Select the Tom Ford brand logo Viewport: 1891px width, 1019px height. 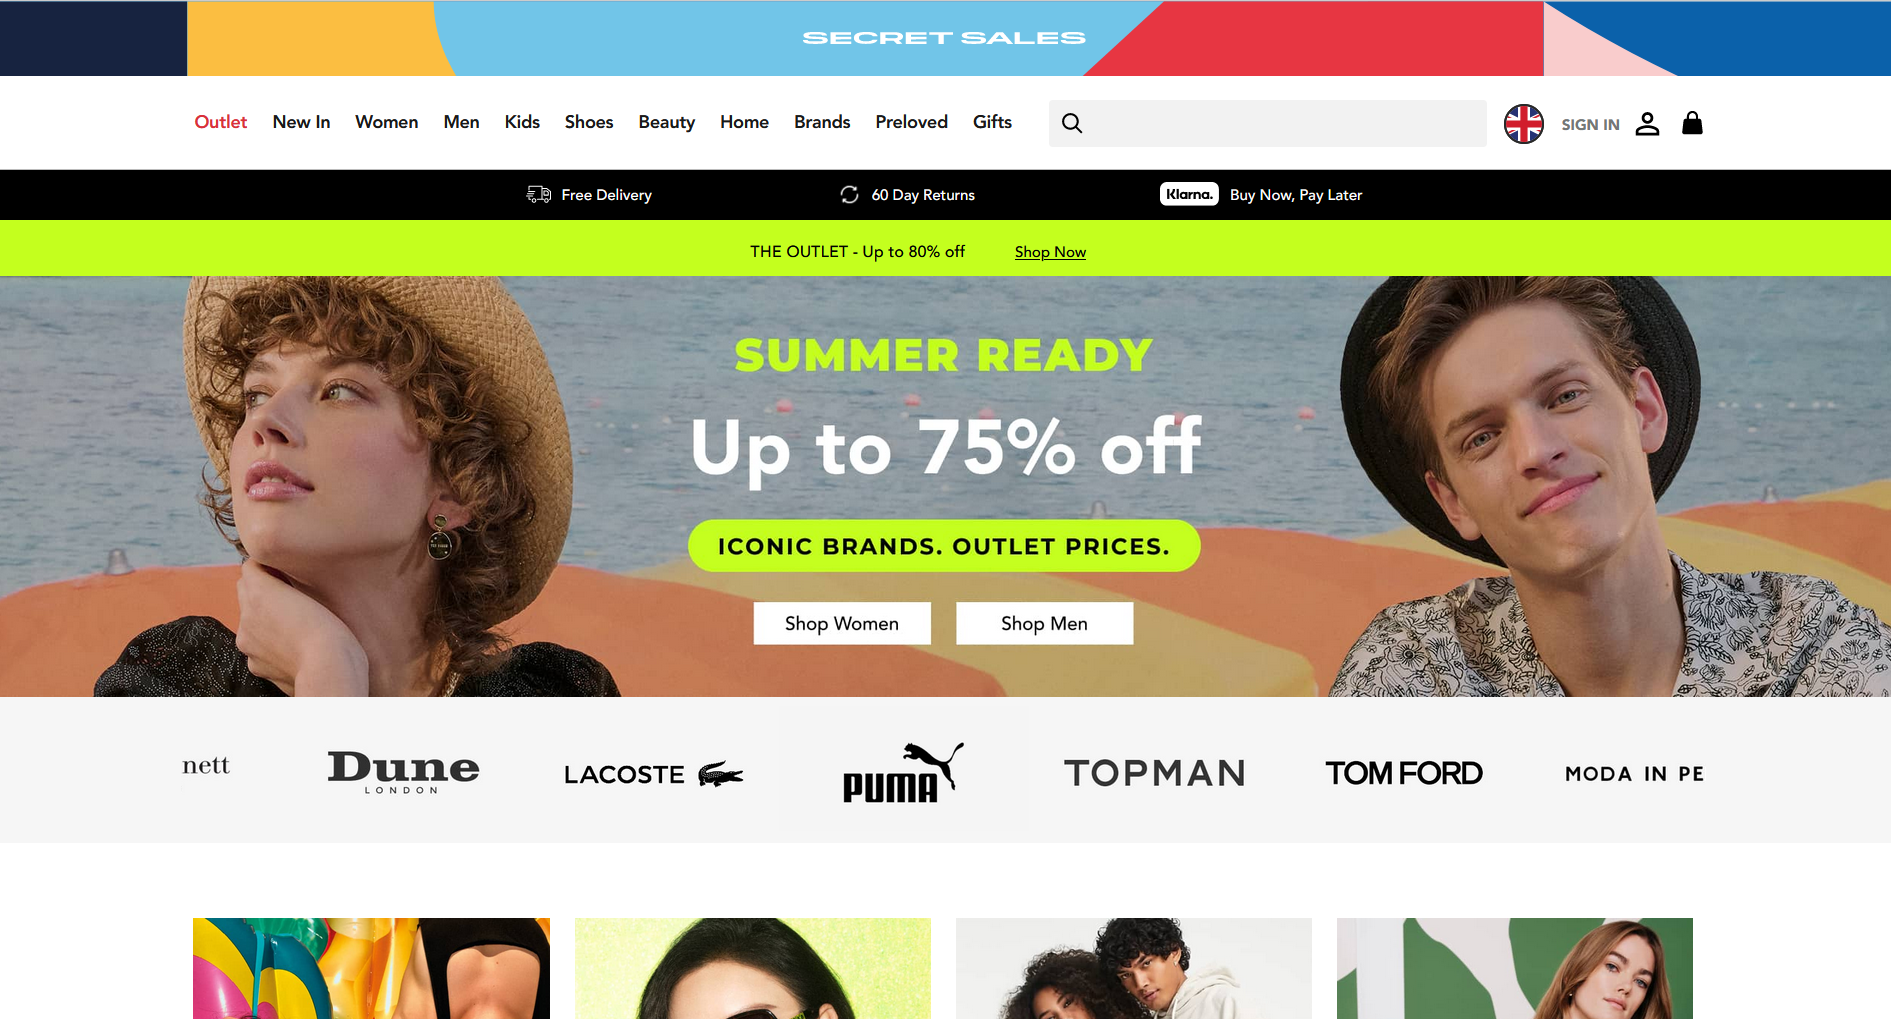pos(1404,773)
